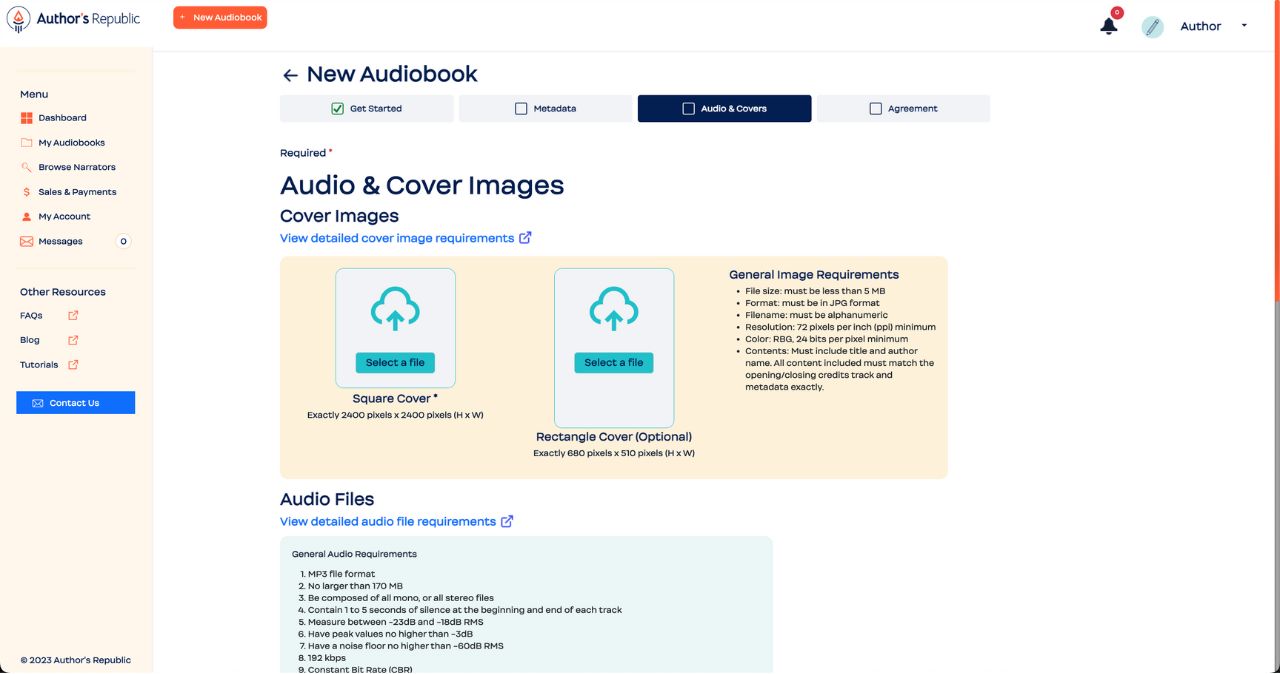Open FAQs external link icon
The width and height of the screenshot is (1280, 674).
click(x=73, y=316)
